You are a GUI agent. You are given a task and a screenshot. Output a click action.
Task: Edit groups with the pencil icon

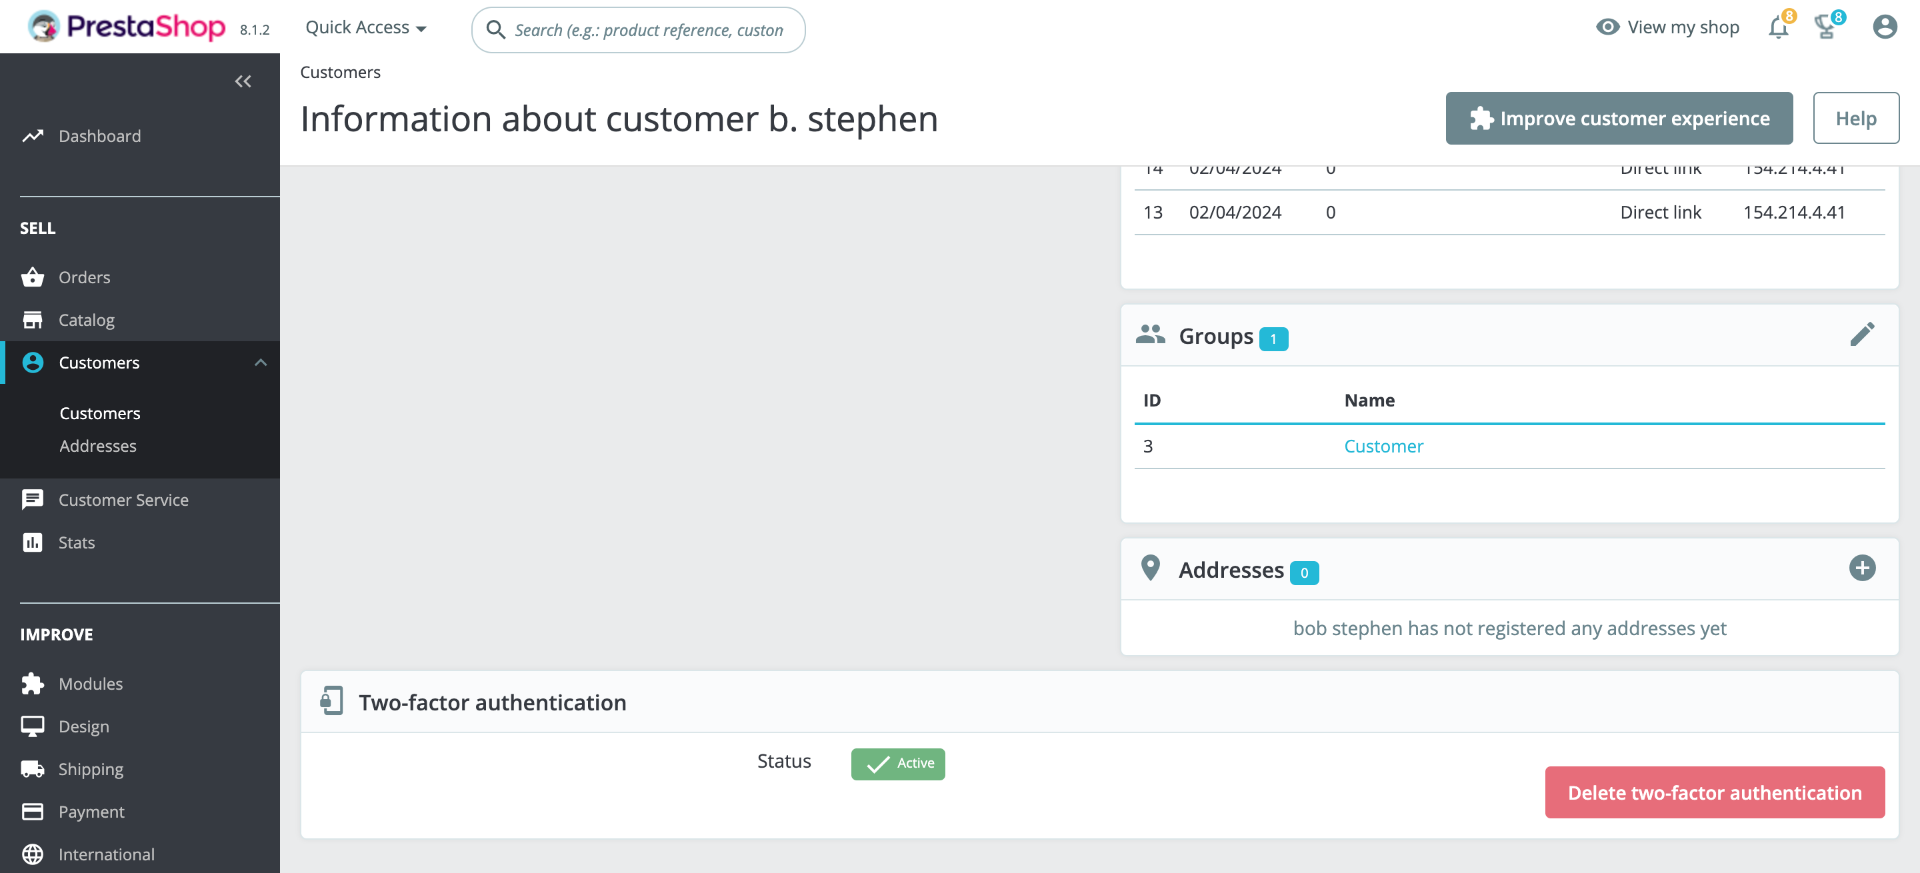[1862, 334]
